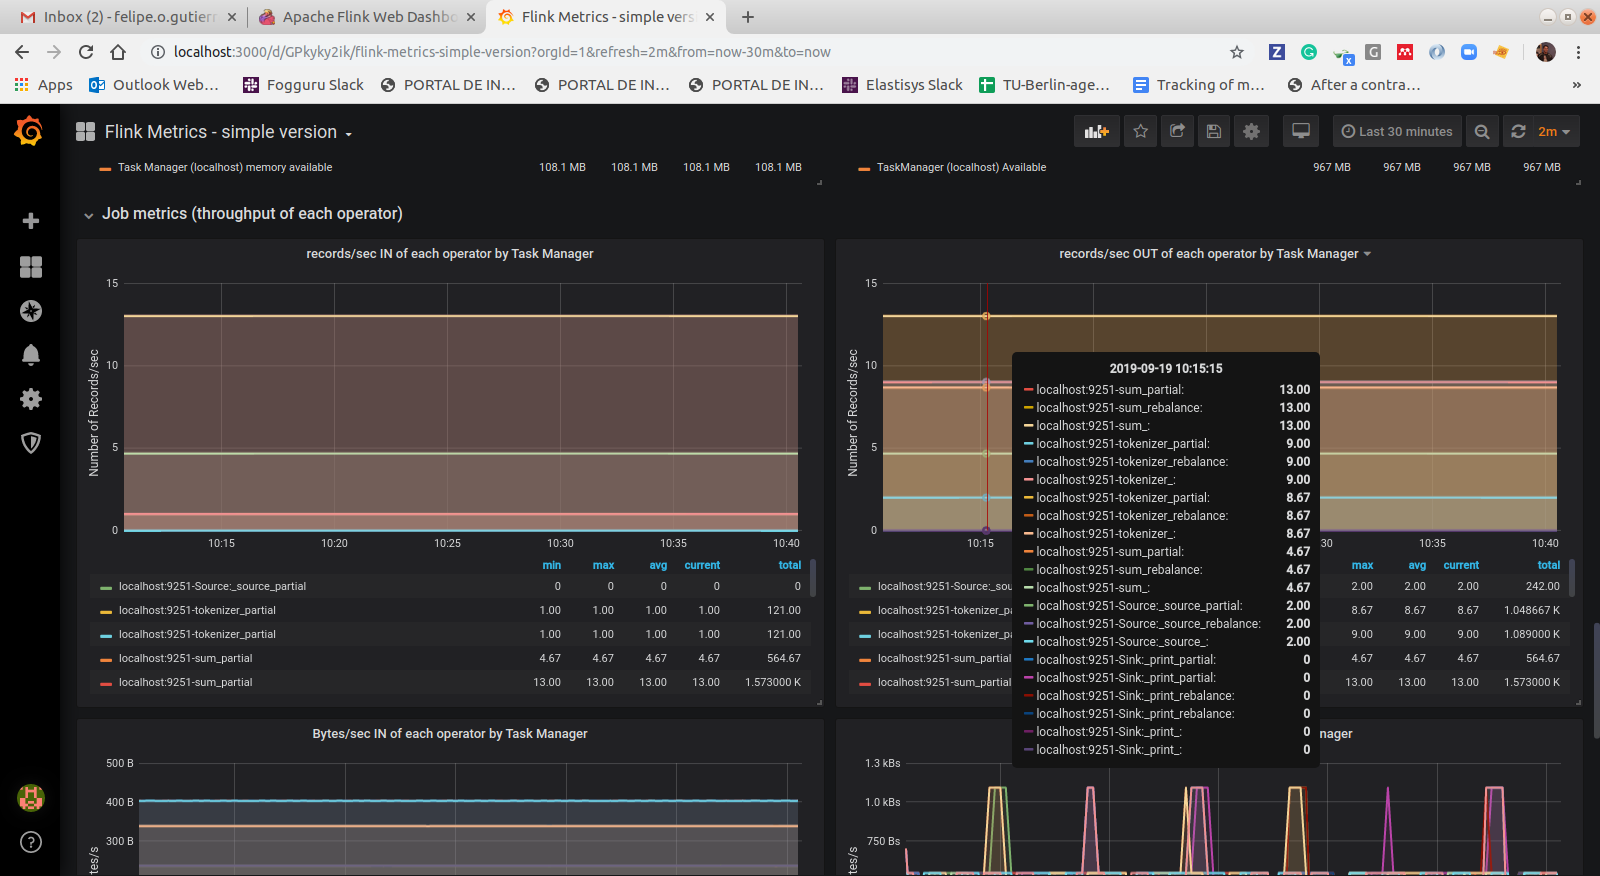
Task: Sort left legend by total column
Action: [x=789, y=566]
